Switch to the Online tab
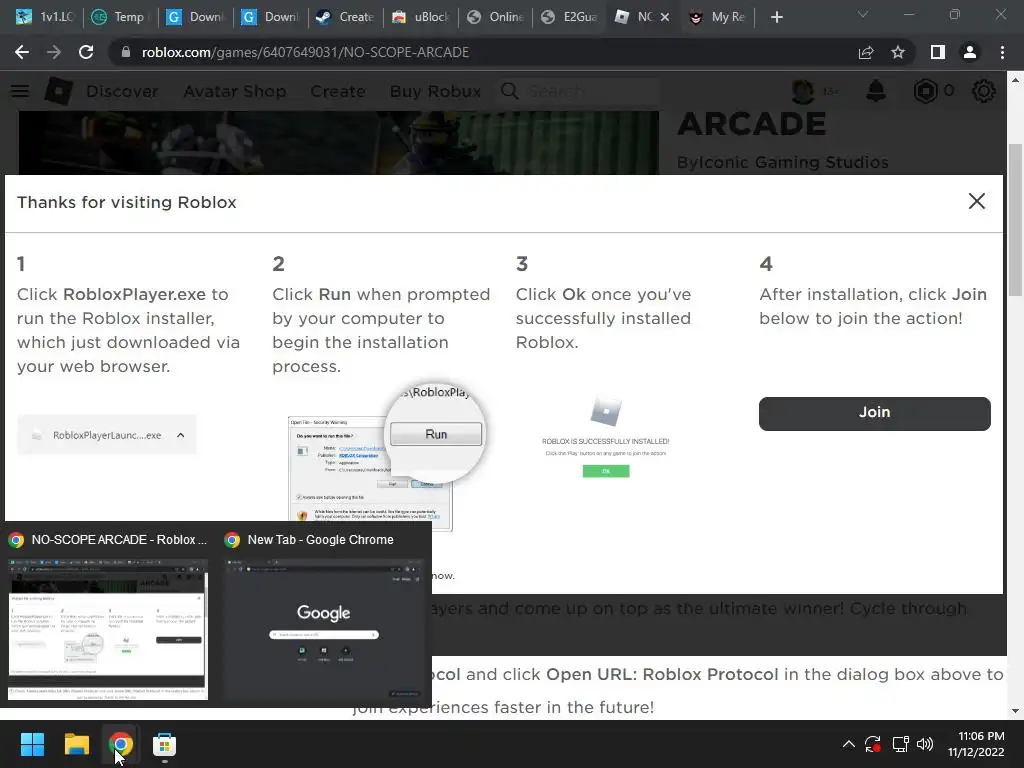The width and height of the screenshot is (1024, 768). pos(496,17)
